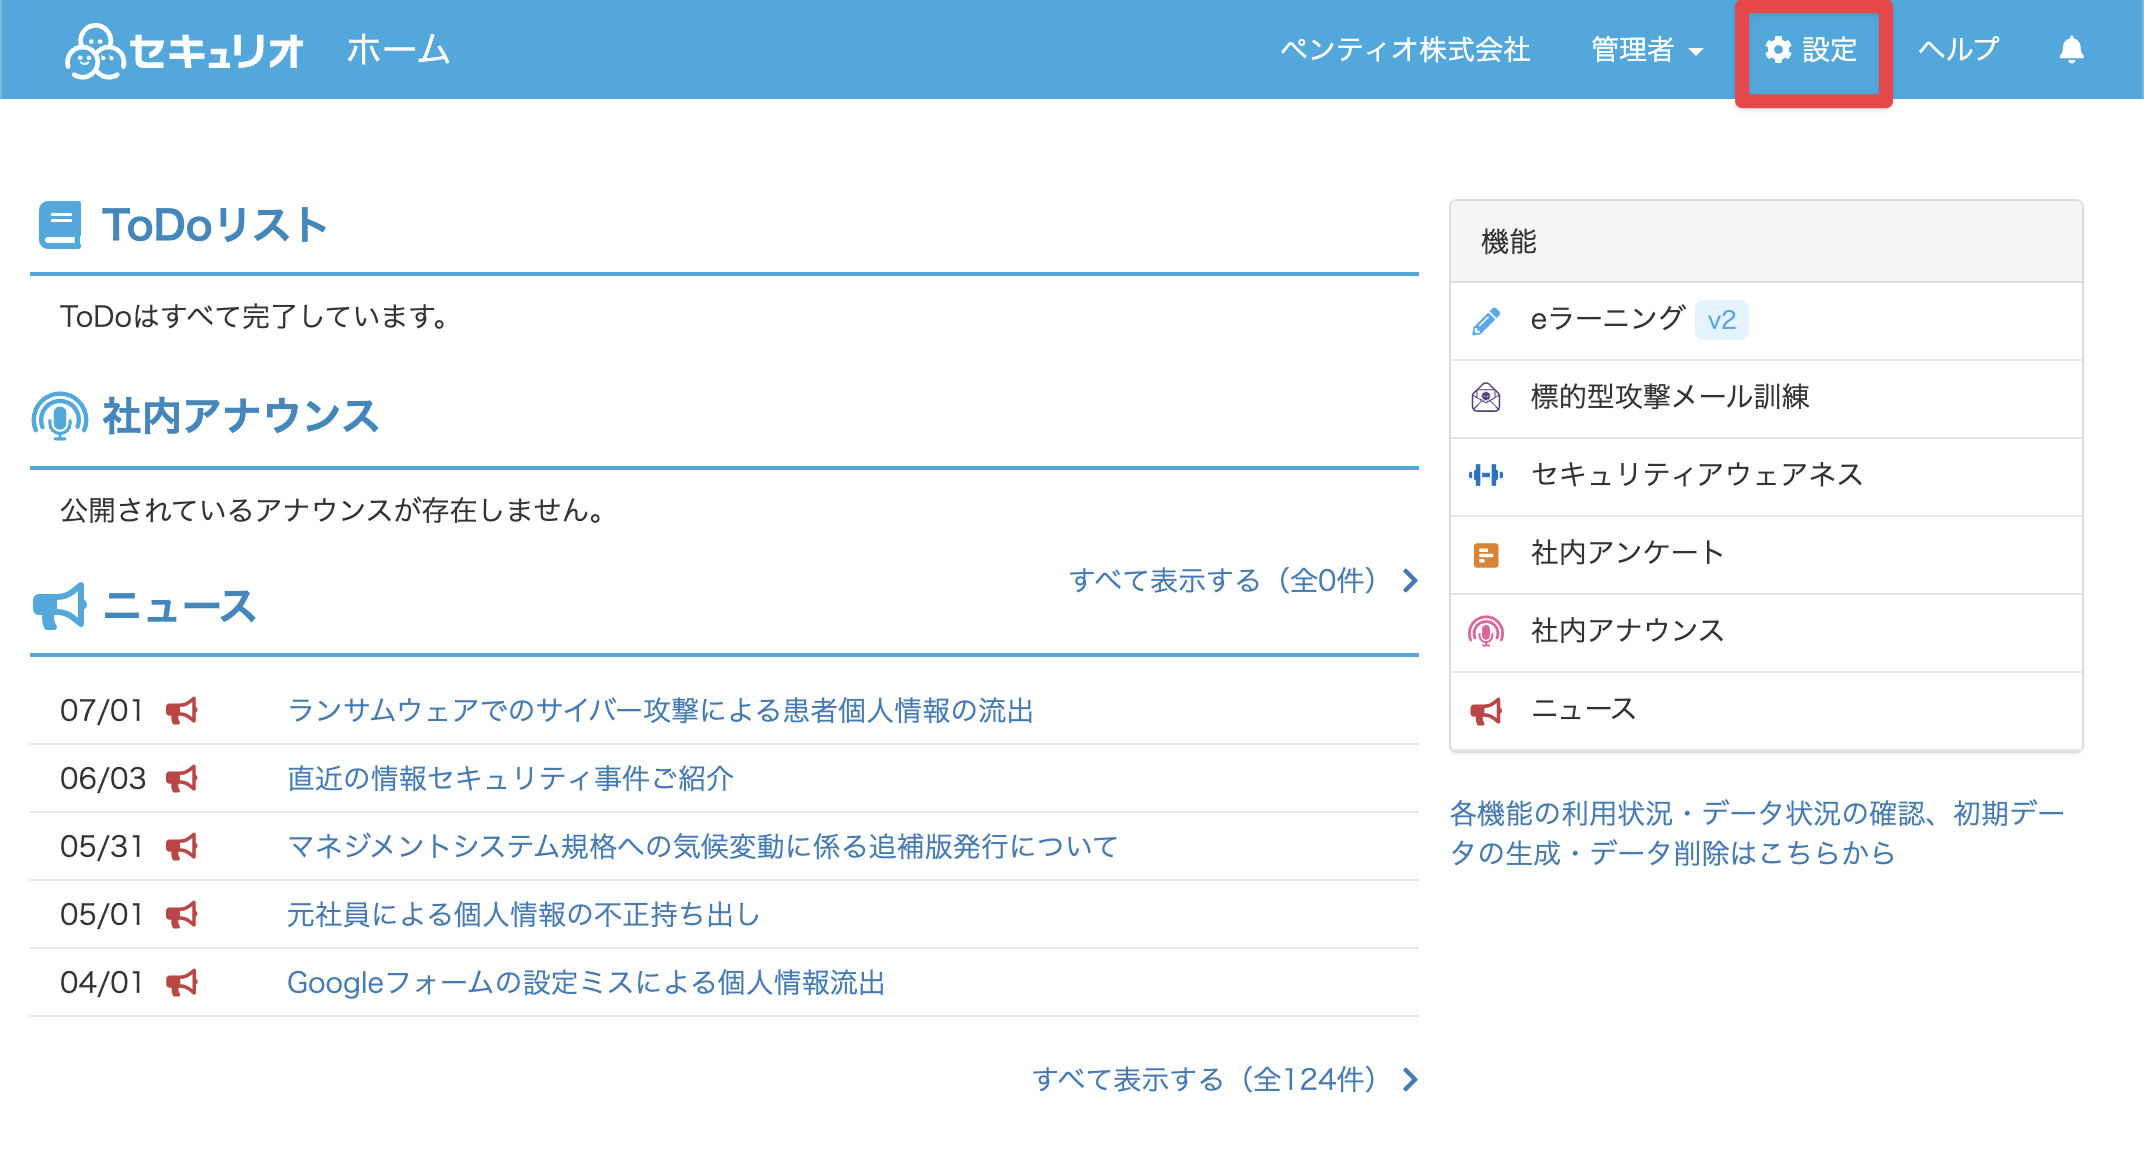The height and width of the screenshot is (1166, 2144).
Task: Click the red ニュース sidebar megaphone icon
Action: point(1486,711)
